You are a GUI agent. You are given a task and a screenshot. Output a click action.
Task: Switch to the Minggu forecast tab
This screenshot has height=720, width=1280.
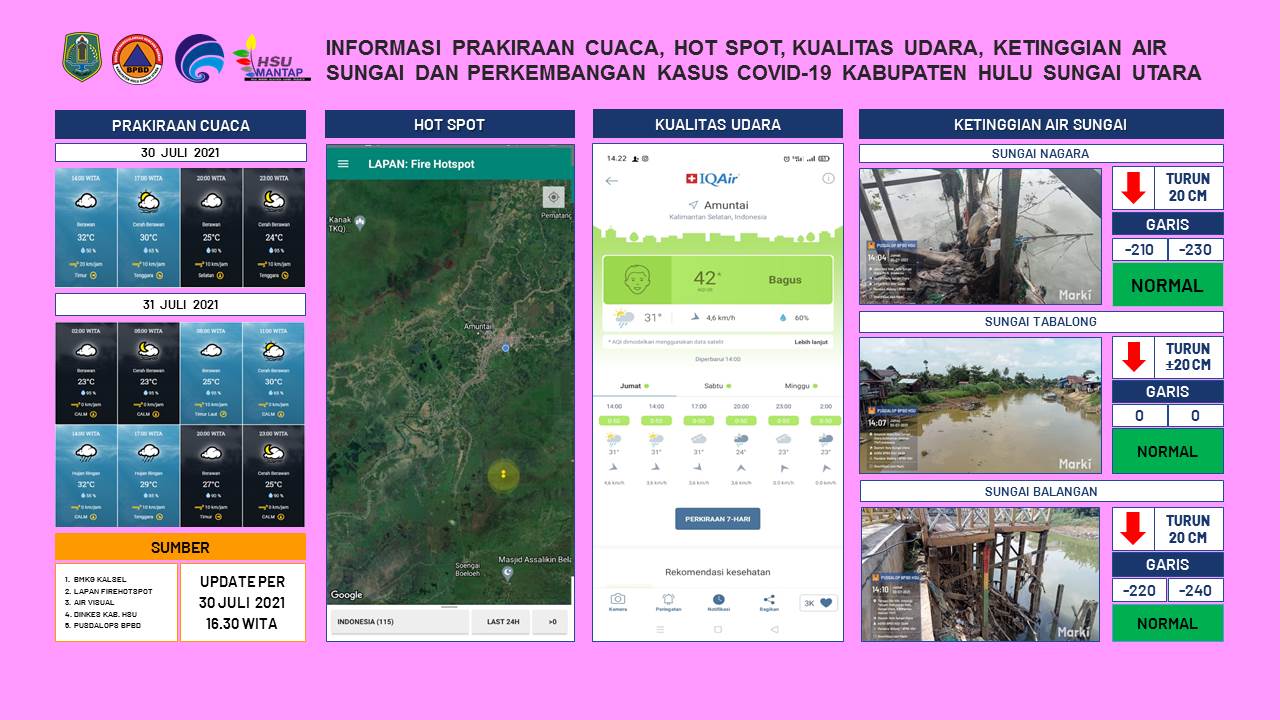(x=800, y=385)
